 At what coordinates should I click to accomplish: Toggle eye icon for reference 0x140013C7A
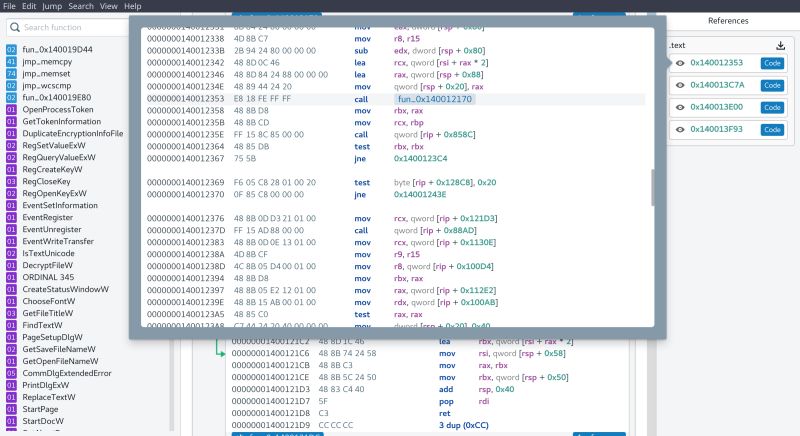[x=680, y=85]
